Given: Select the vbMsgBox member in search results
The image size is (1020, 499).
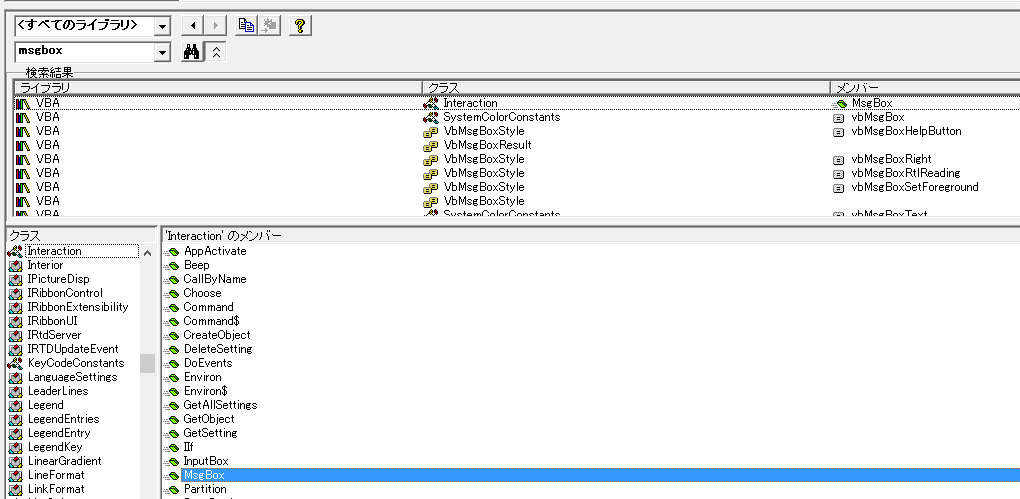Looking at the screenshot, I should [878, 117].
